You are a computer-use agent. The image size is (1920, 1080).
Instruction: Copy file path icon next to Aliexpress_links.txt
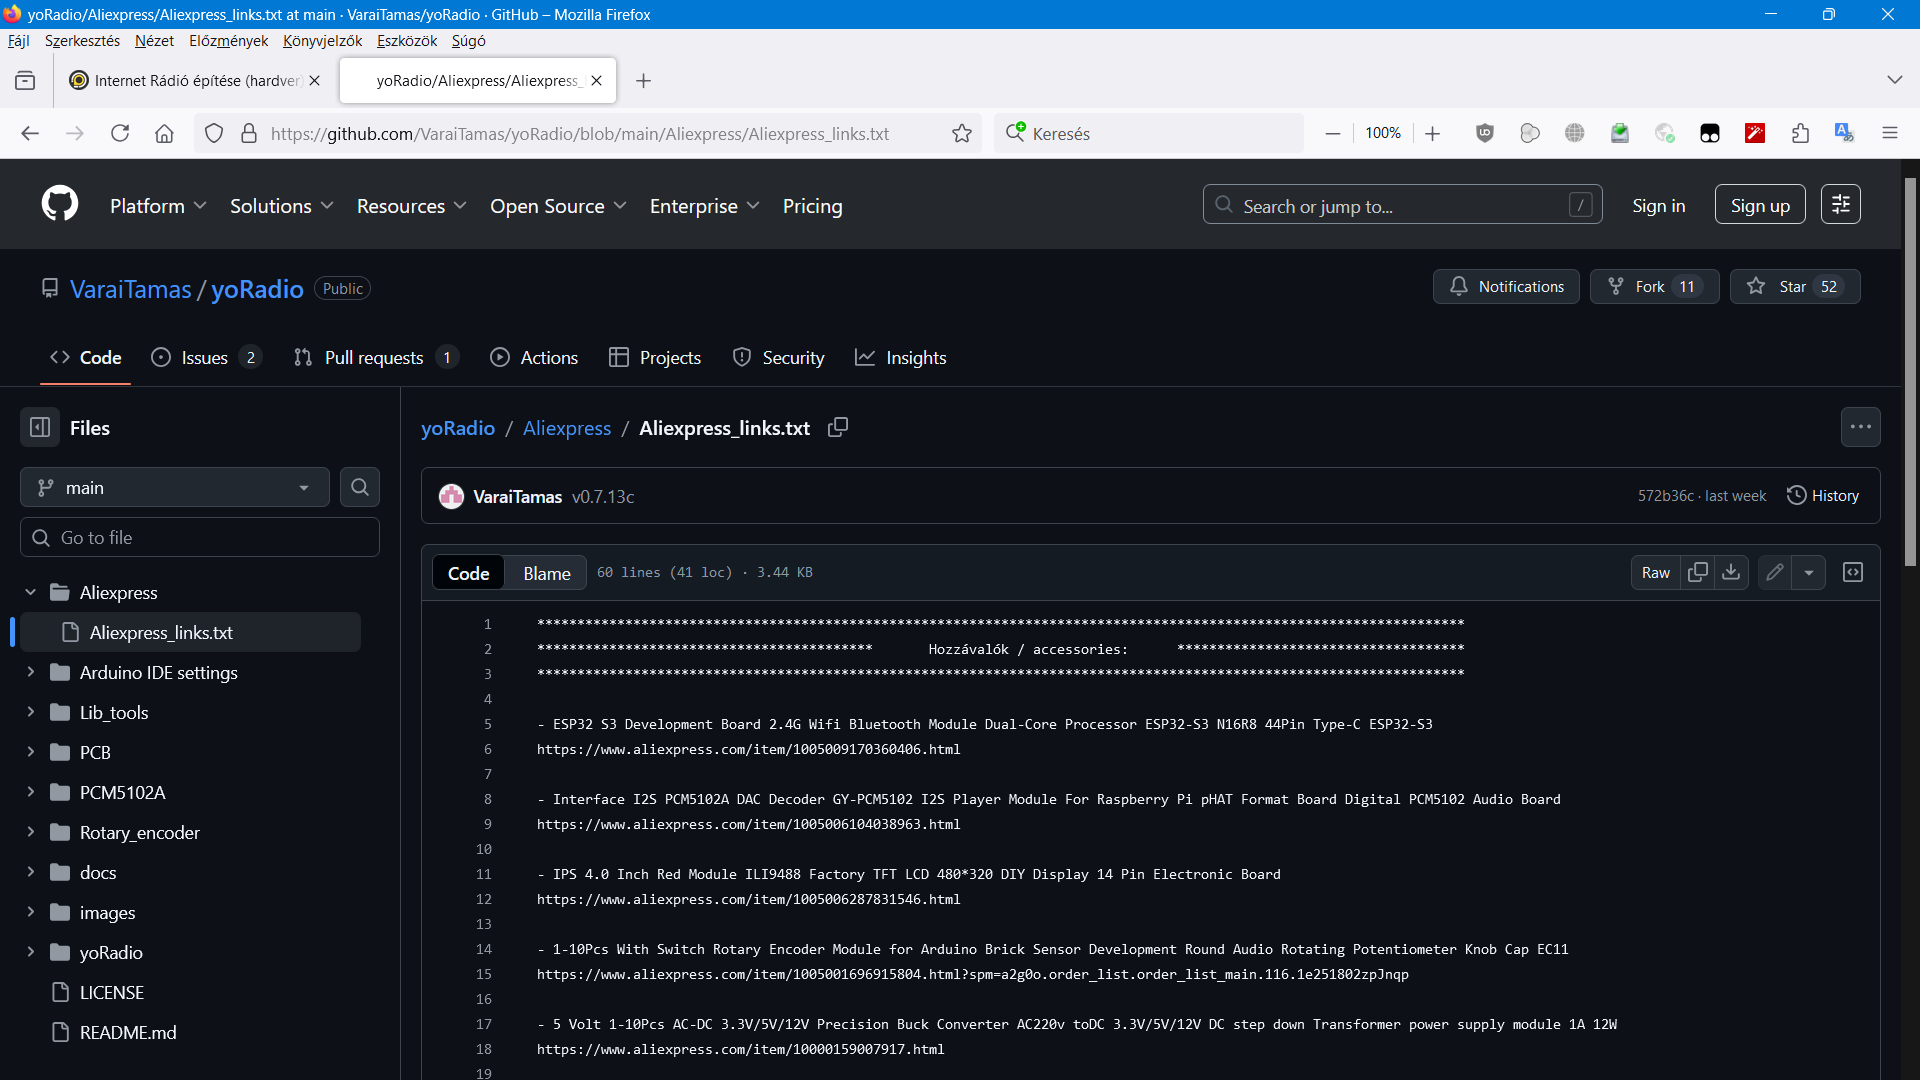coord(838,427)
